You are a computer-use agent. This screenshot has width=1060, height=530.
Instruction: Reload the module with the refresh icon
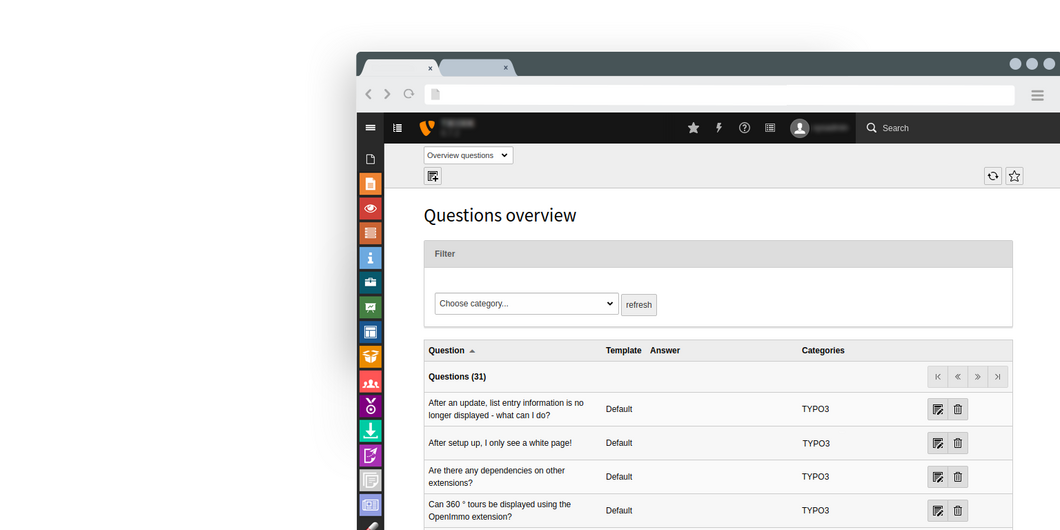tap(992, 176)
